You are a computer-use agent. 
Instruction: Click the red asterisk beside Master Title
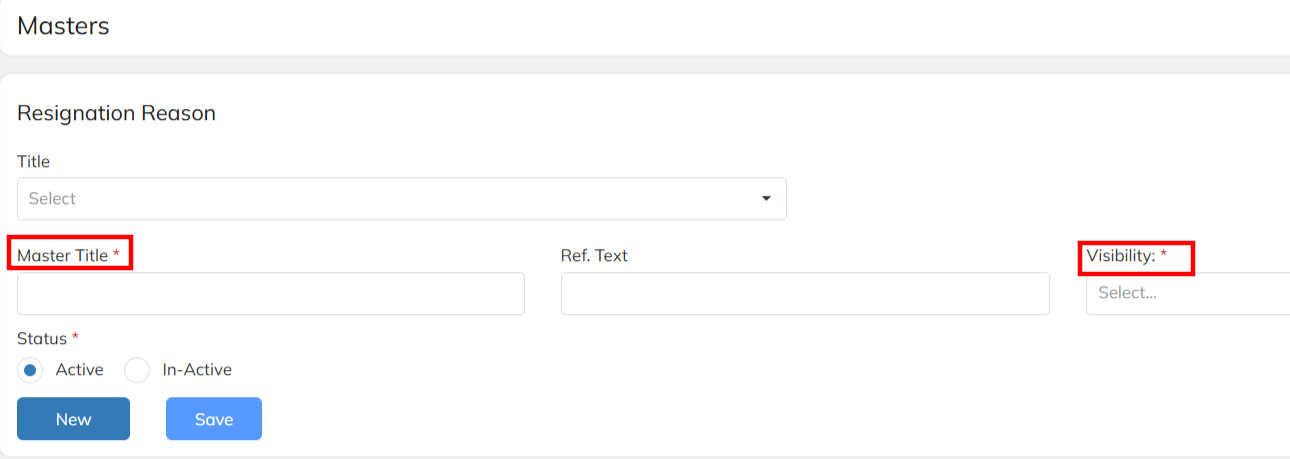(x=116, y=255)
